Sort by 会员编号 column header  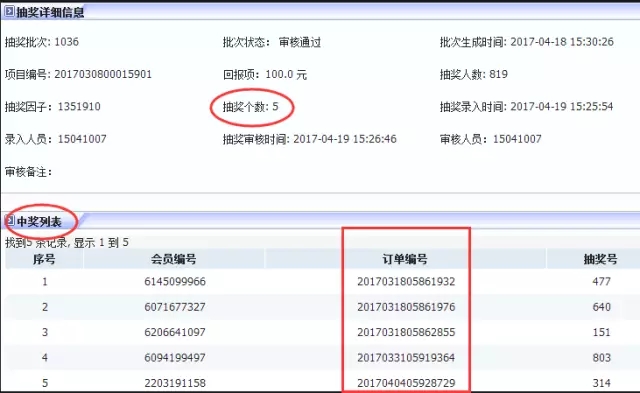tap(173, 259)
